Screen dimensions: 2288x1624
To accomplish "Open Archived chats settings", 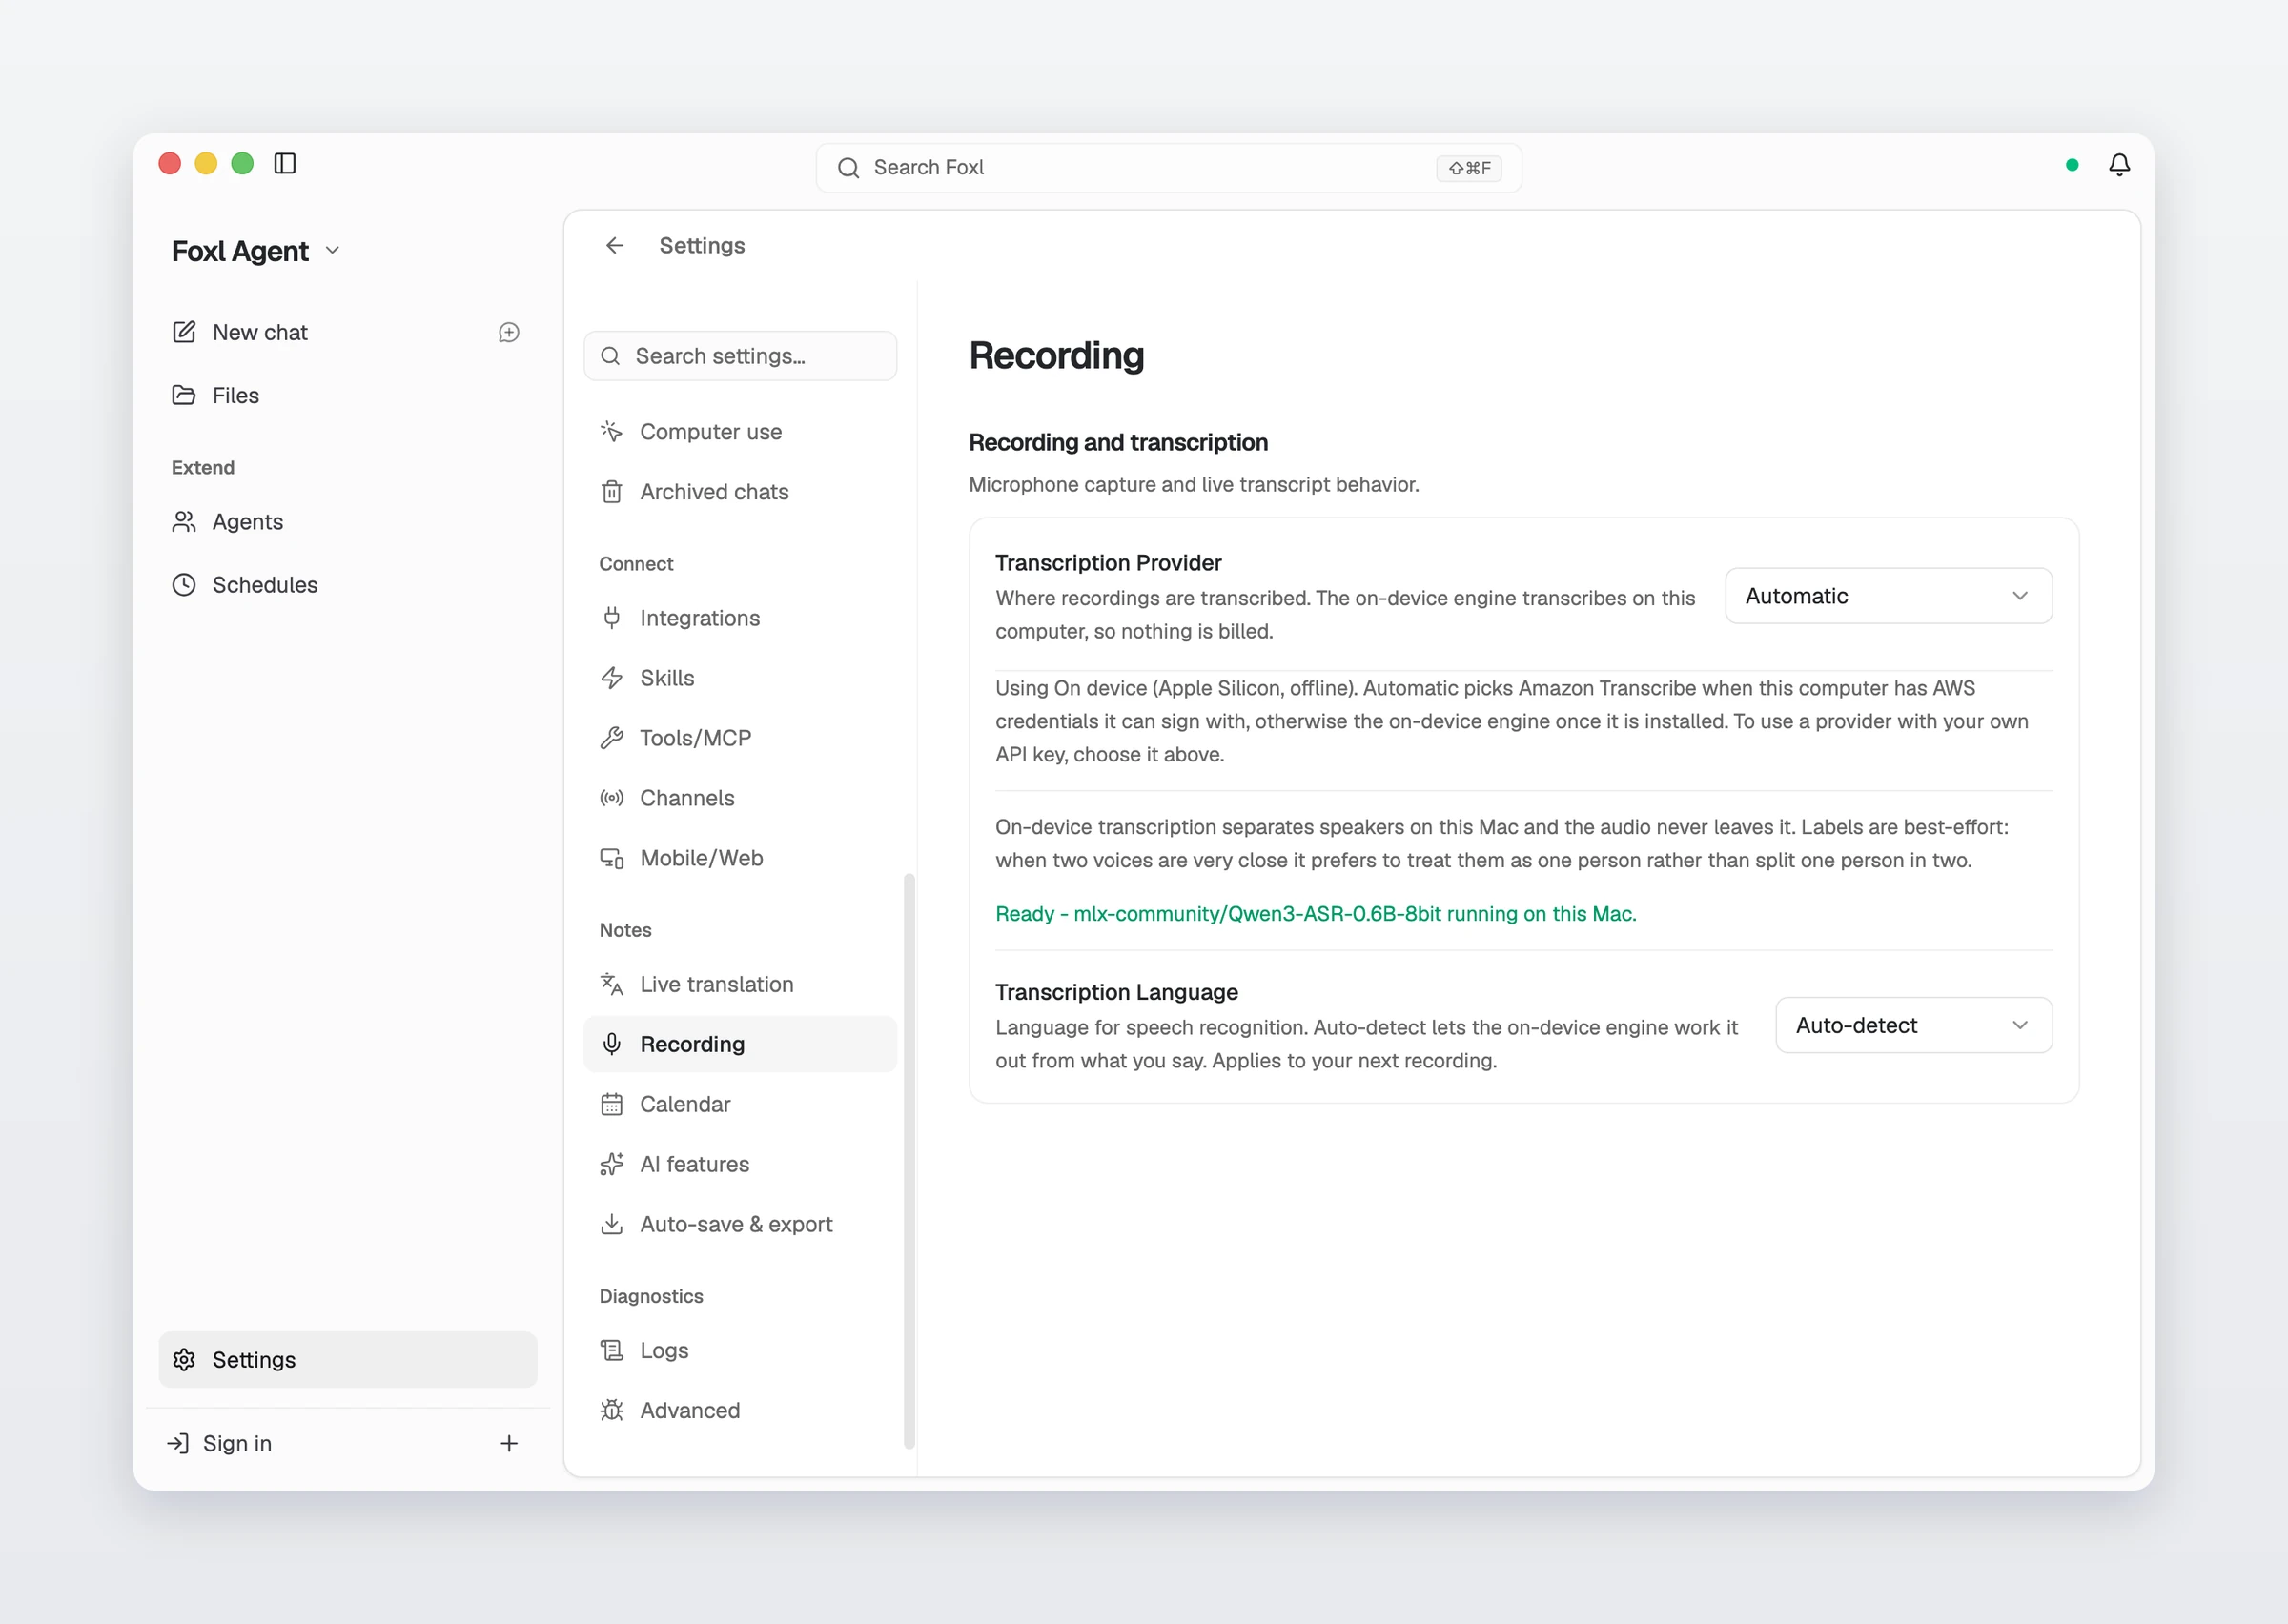I will tap(740, 492).
